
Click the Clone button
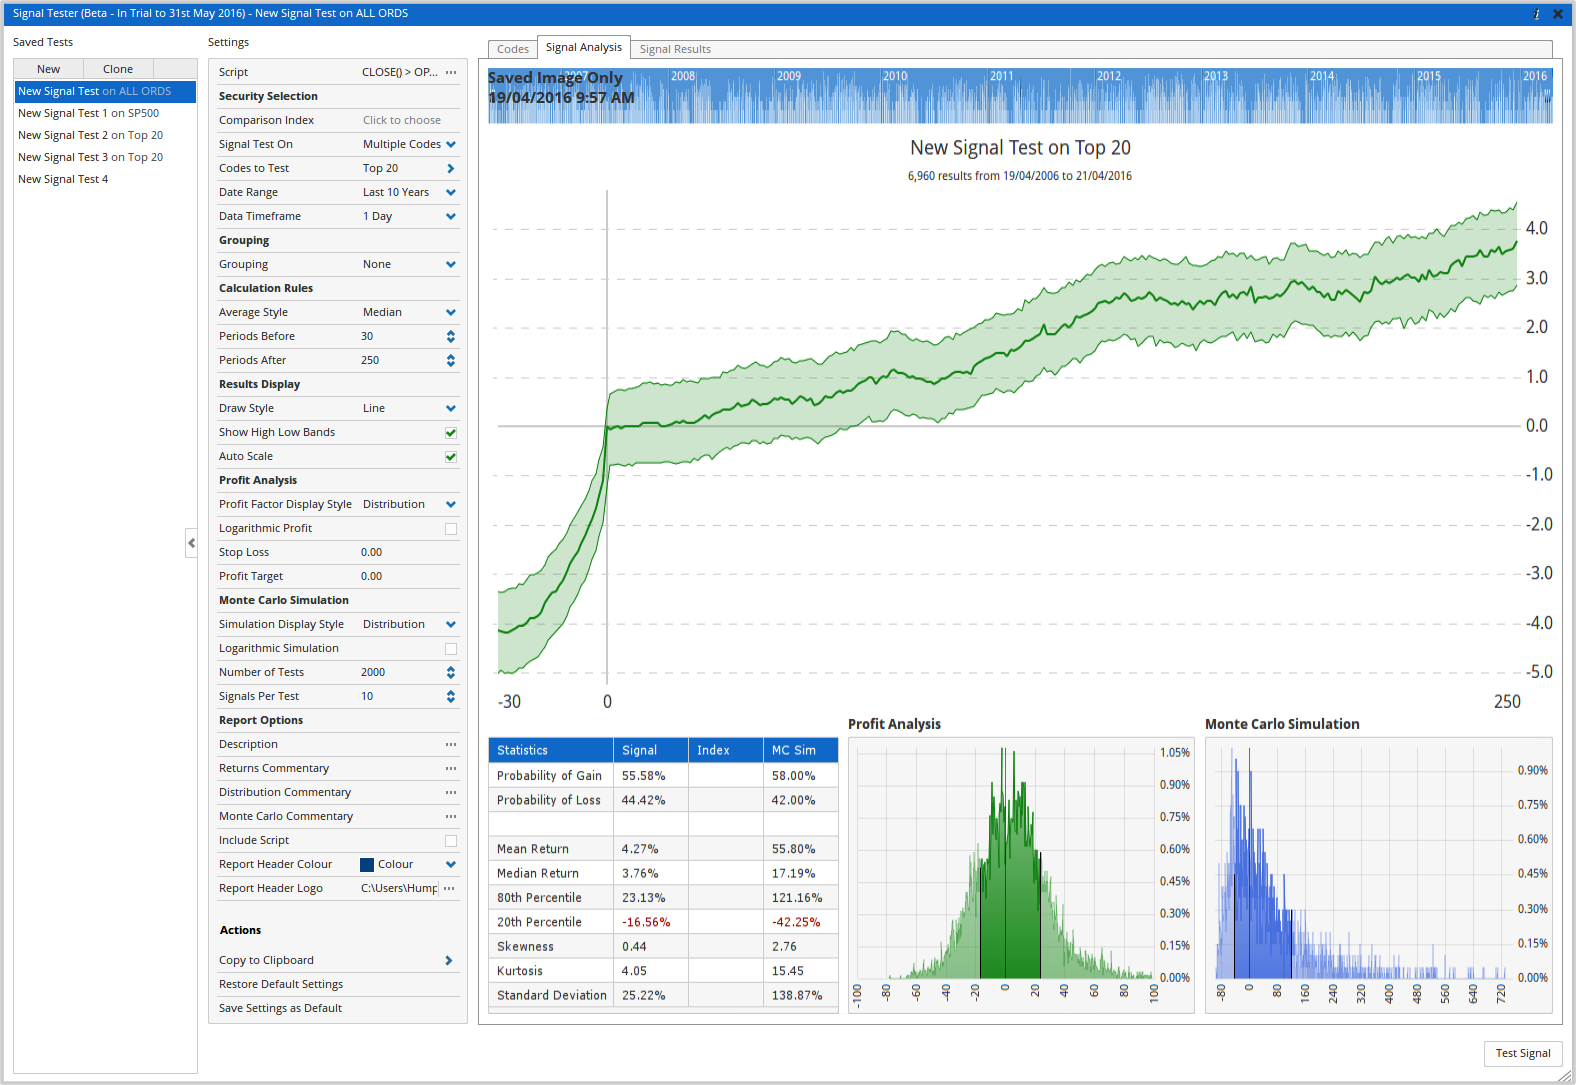(x=118, y=69)
